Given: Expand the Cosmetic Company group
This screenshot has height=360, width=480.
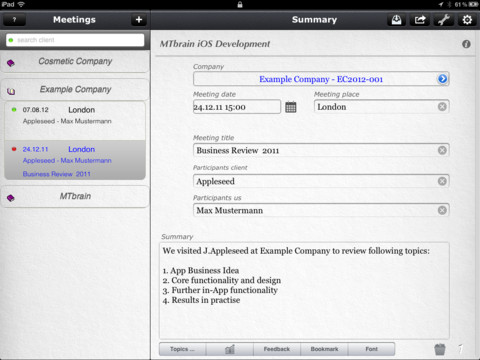Looking at the screenshot, I should (x=75, y=61).
